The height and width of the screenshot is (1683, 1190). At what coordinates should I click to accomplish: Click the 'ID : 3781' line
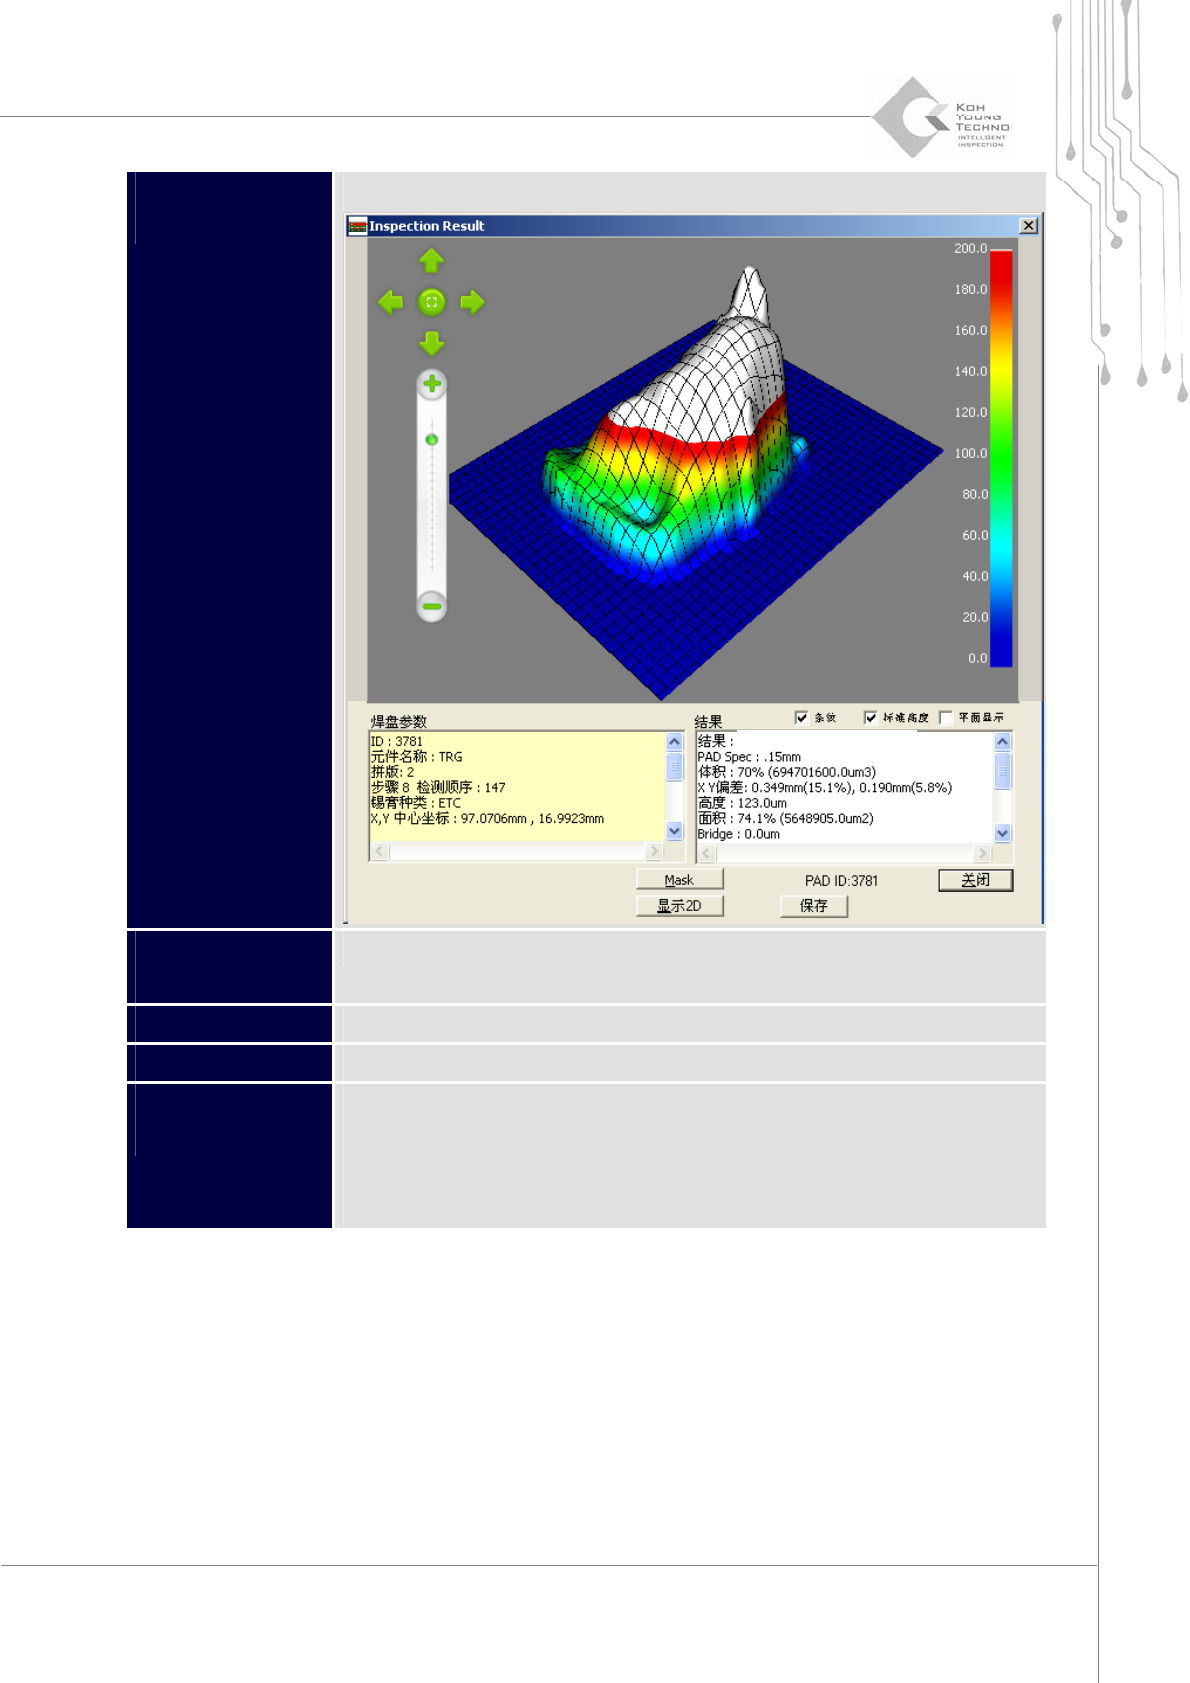(x=397, y=742)
